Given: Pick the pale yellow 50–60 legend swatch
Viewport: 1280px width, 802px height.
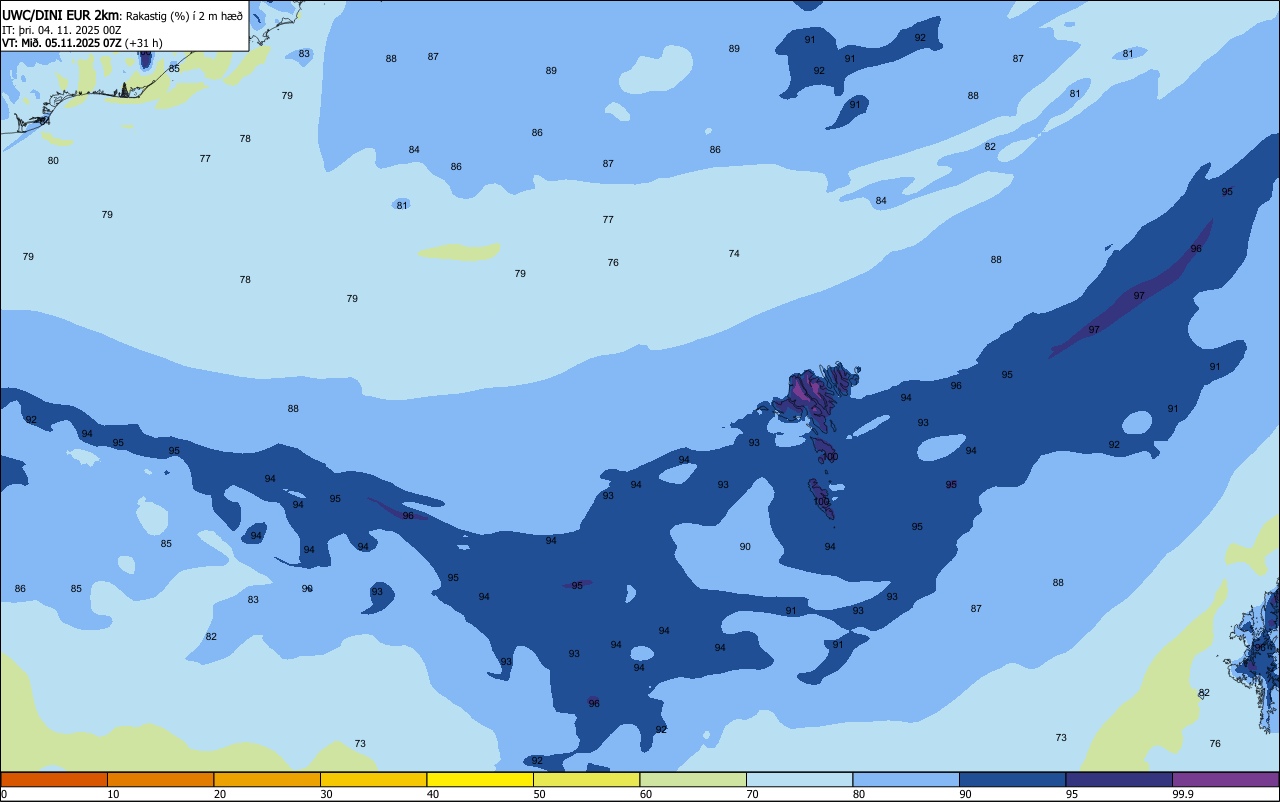Looking at the screenshot, I should coord(586,779).
